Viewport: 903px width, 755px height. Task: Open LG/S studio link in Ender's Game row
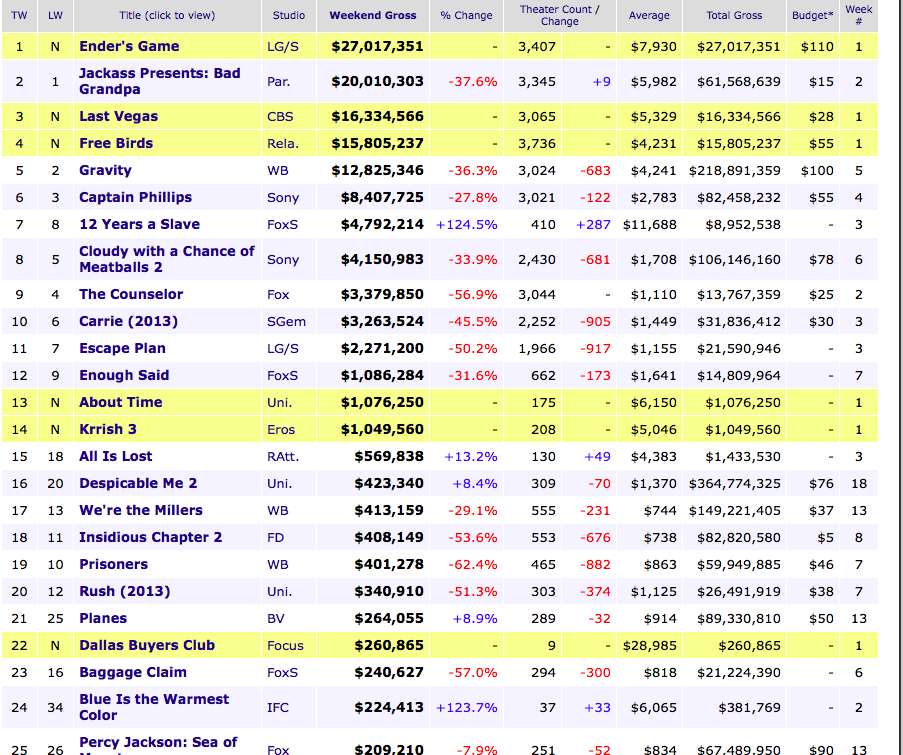(x=283, y=47)
